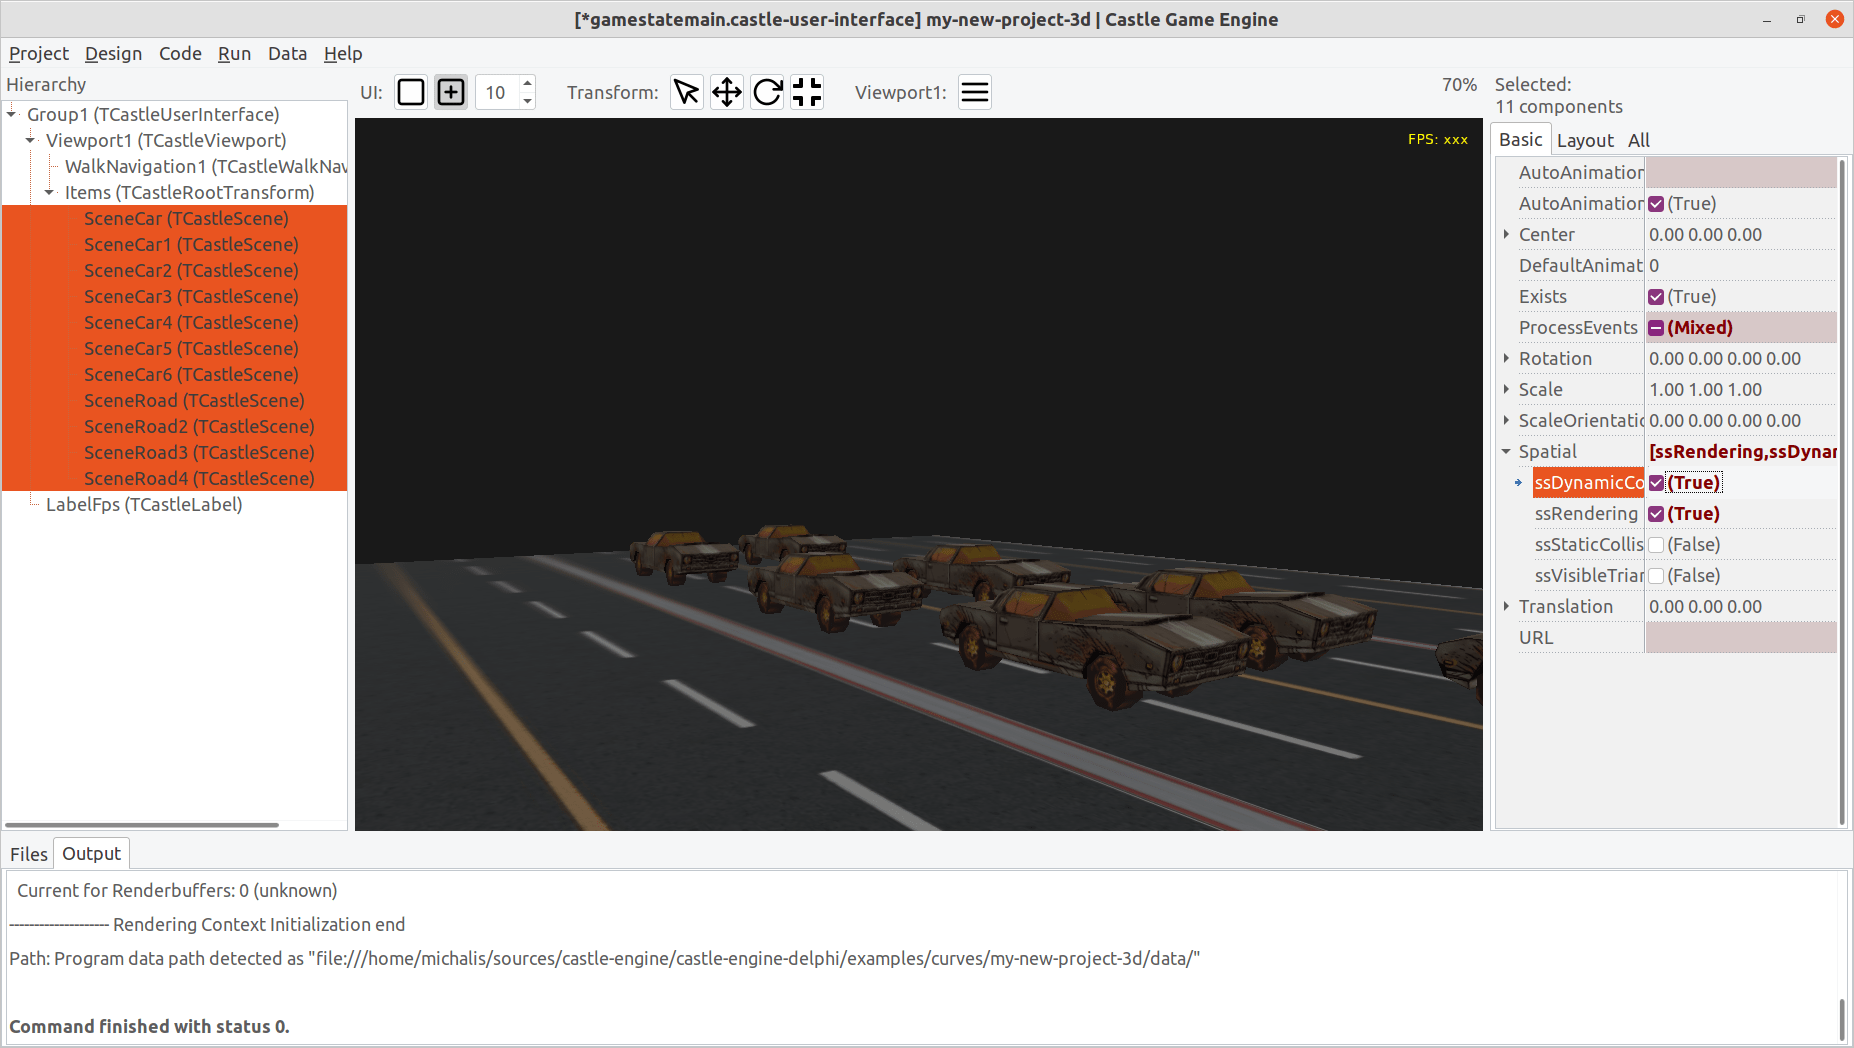Uncheck ssRendering under Spatial
The image size is (1854, 1048).
[x=1657, y=513]
